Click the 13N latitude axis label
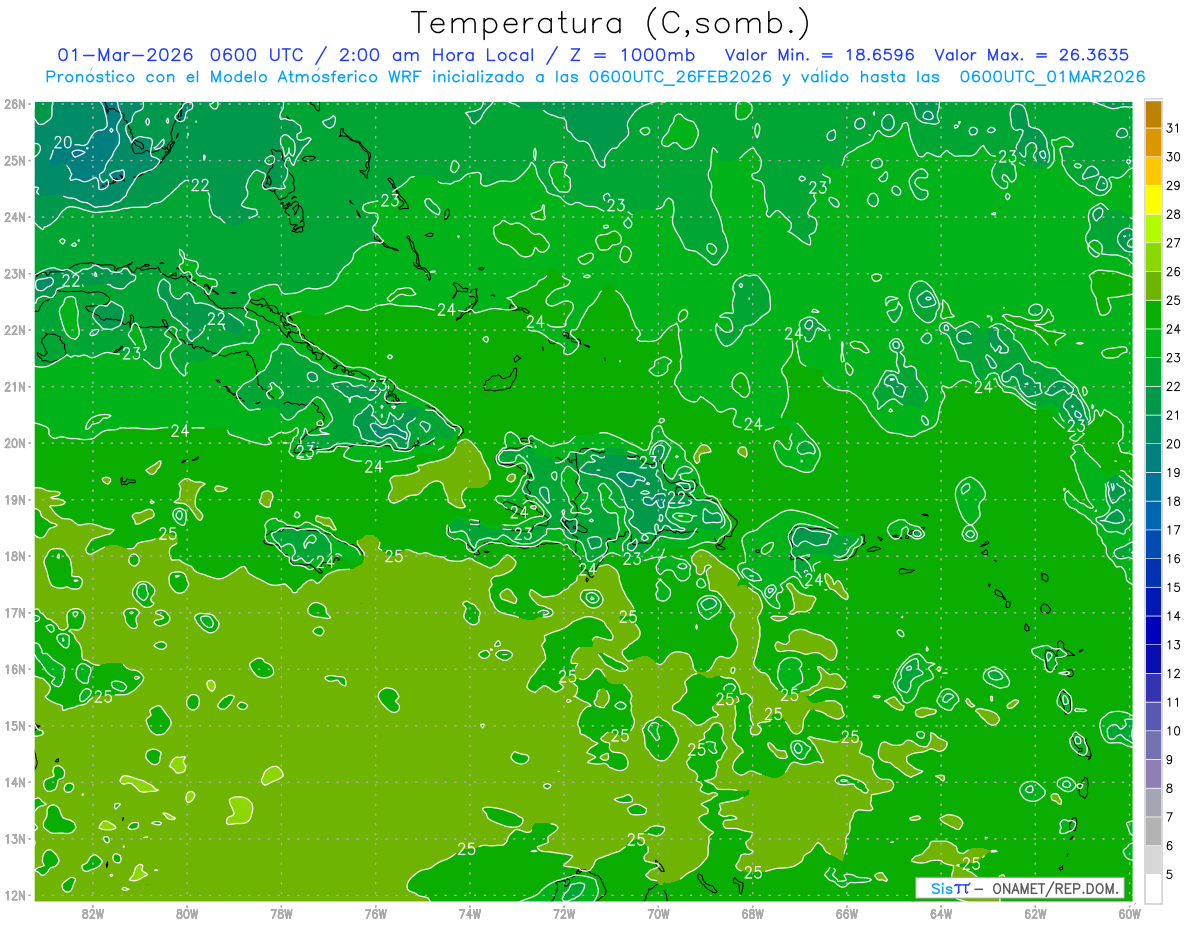The image size is (1200, 927). point(14,838)
